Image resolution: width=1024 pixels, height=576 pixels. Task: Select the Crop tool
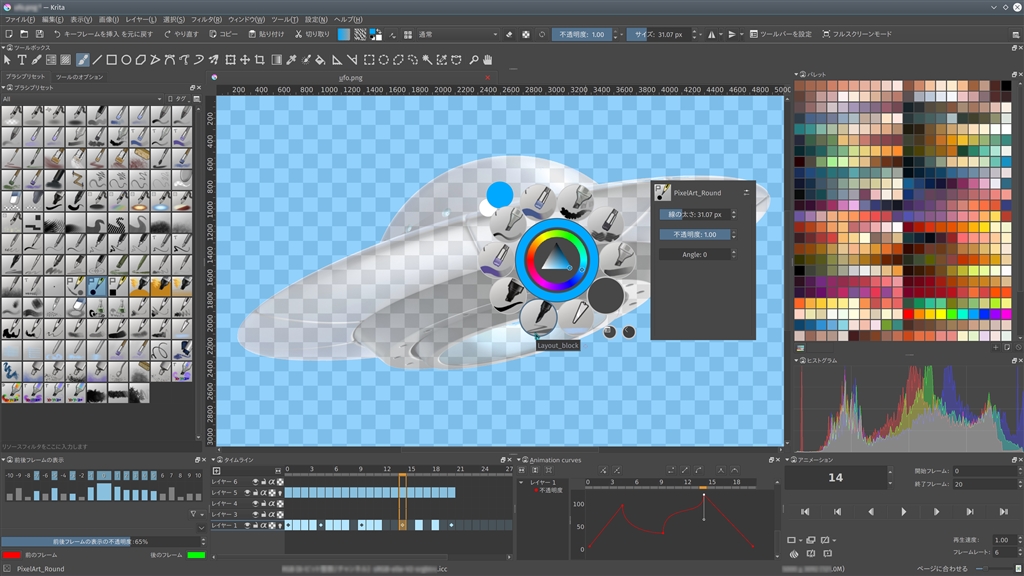tap(259, 60)
